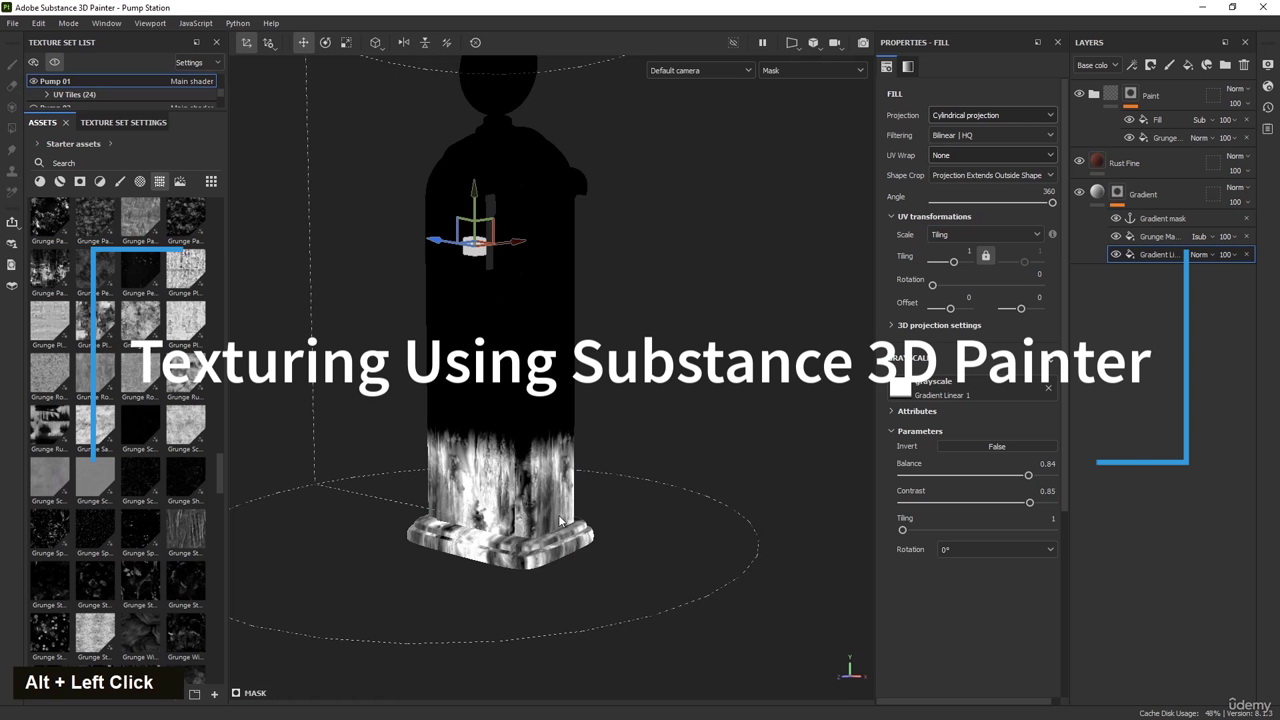Expand the Attributes section
Viewport: 1280px width, 720px height.
click(x=891, y=411)
